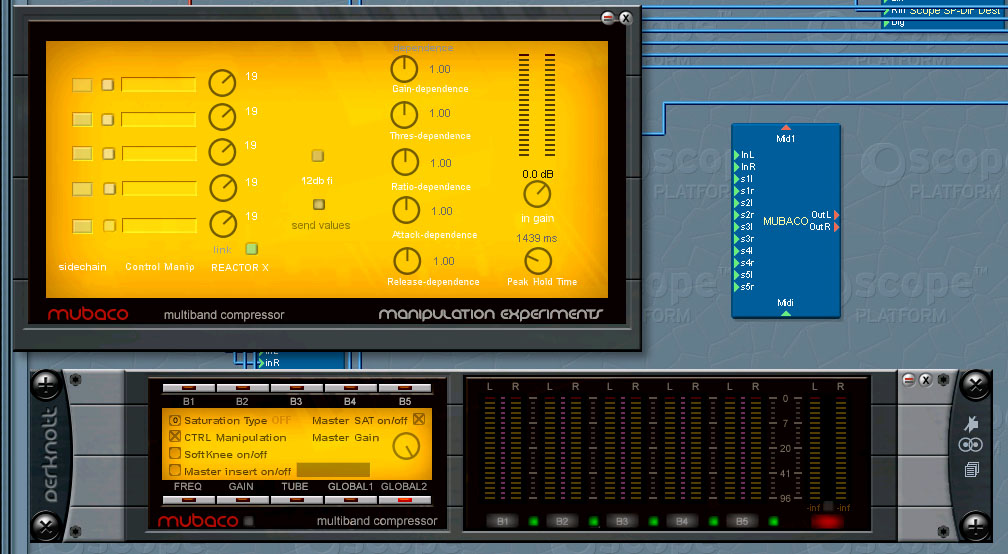Toggle the Master SAT on/off checkbox

419,419
